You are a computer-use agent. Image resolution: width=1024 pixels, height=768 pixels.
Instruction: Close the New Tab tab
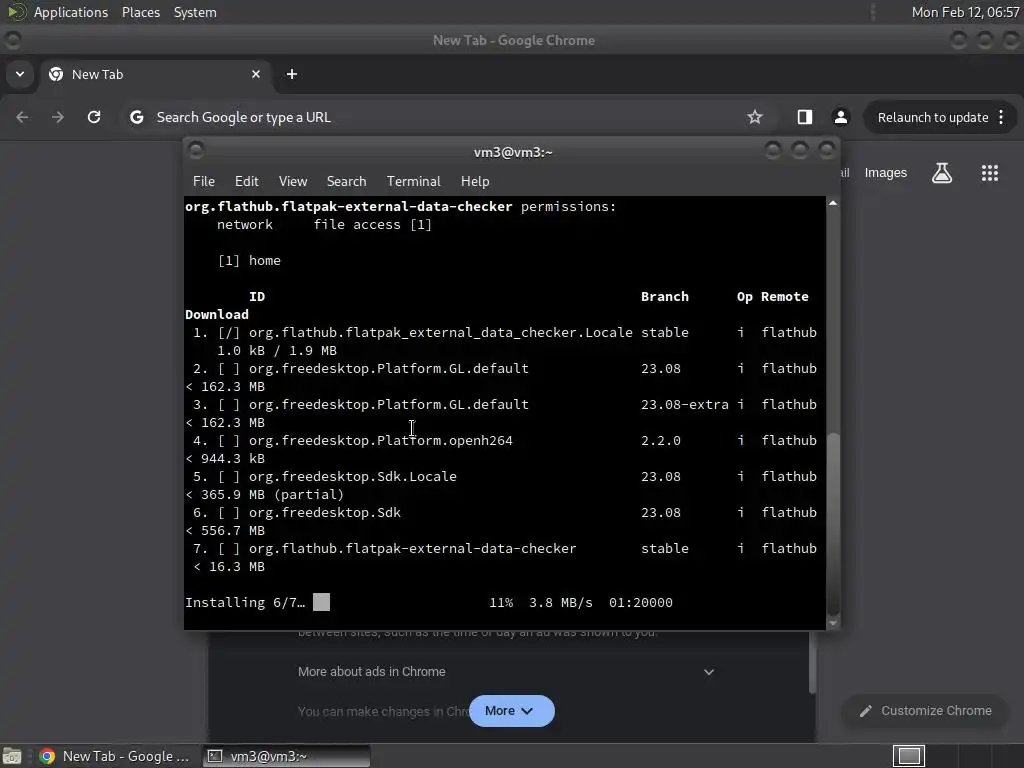[x=256, y=74]
